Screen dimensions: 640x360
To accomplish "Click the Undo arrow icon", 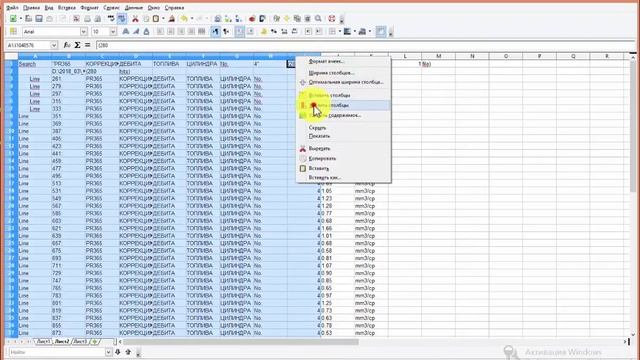I will pyautogui.click(x=184, y=19).
